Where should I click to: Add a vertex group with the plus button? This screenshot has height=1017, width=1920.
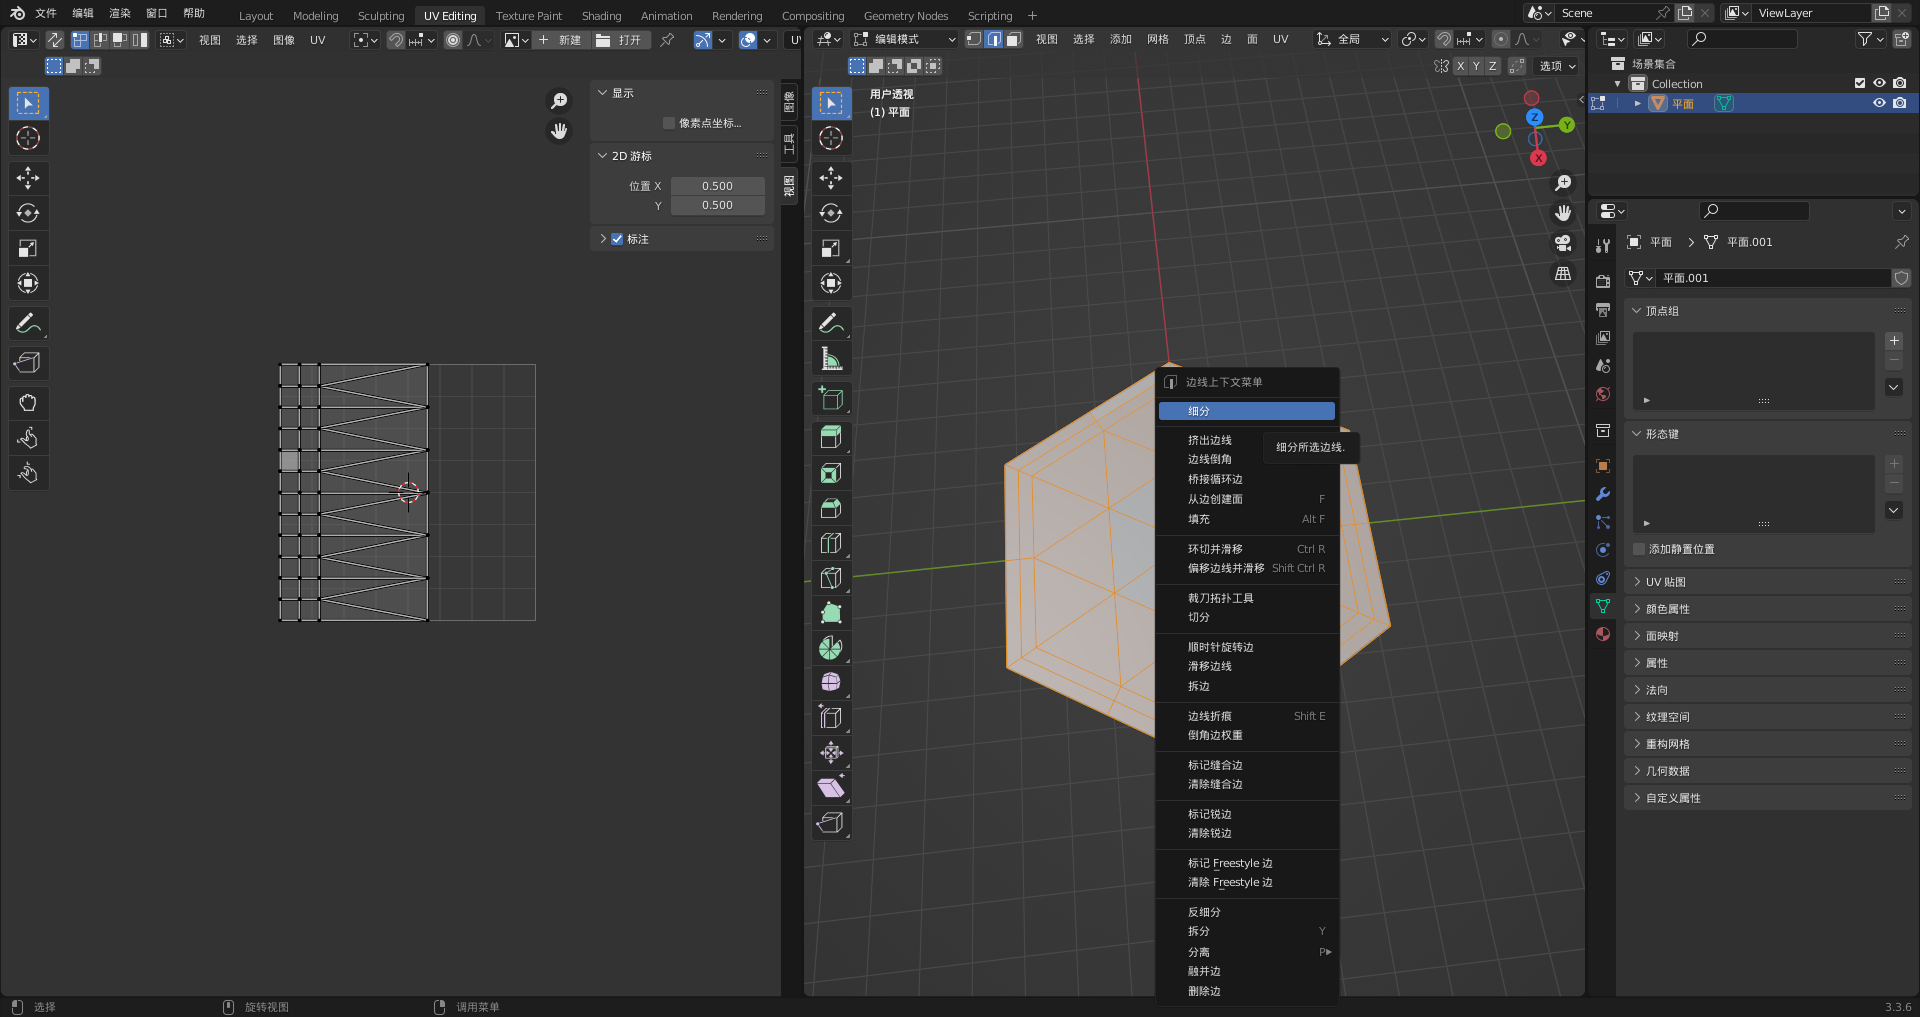click(x=1894, y=341)
